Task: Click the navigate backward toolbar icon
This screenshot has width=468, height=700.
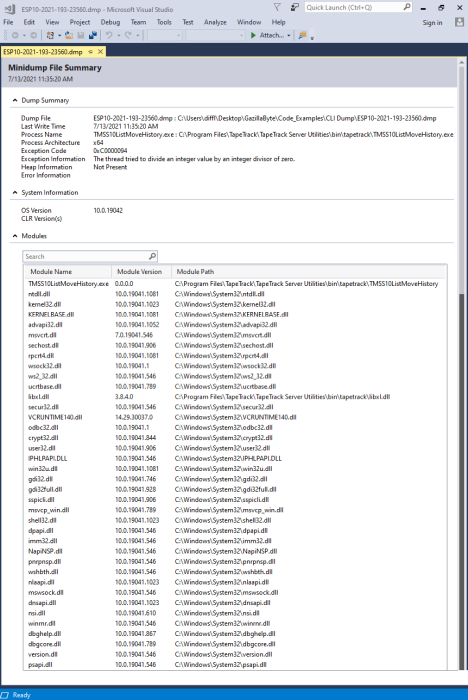Action: pyautogui.click(x=15, y=35)
